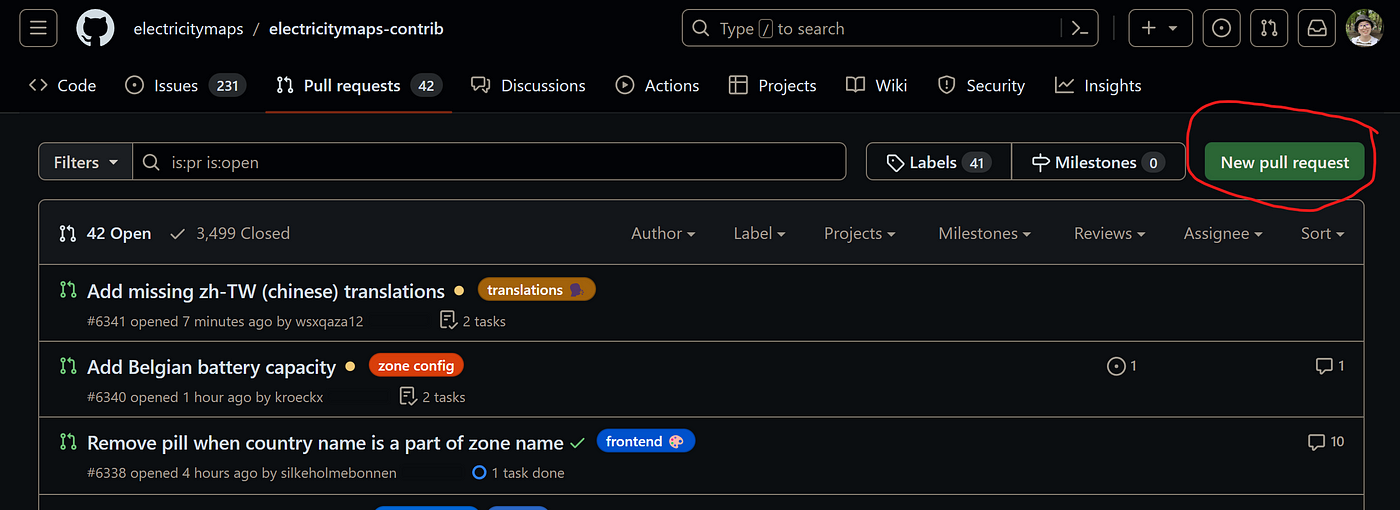Click the New pull request button
1400x510 pixels.
pyautogui.click(x=1284, y=162)
